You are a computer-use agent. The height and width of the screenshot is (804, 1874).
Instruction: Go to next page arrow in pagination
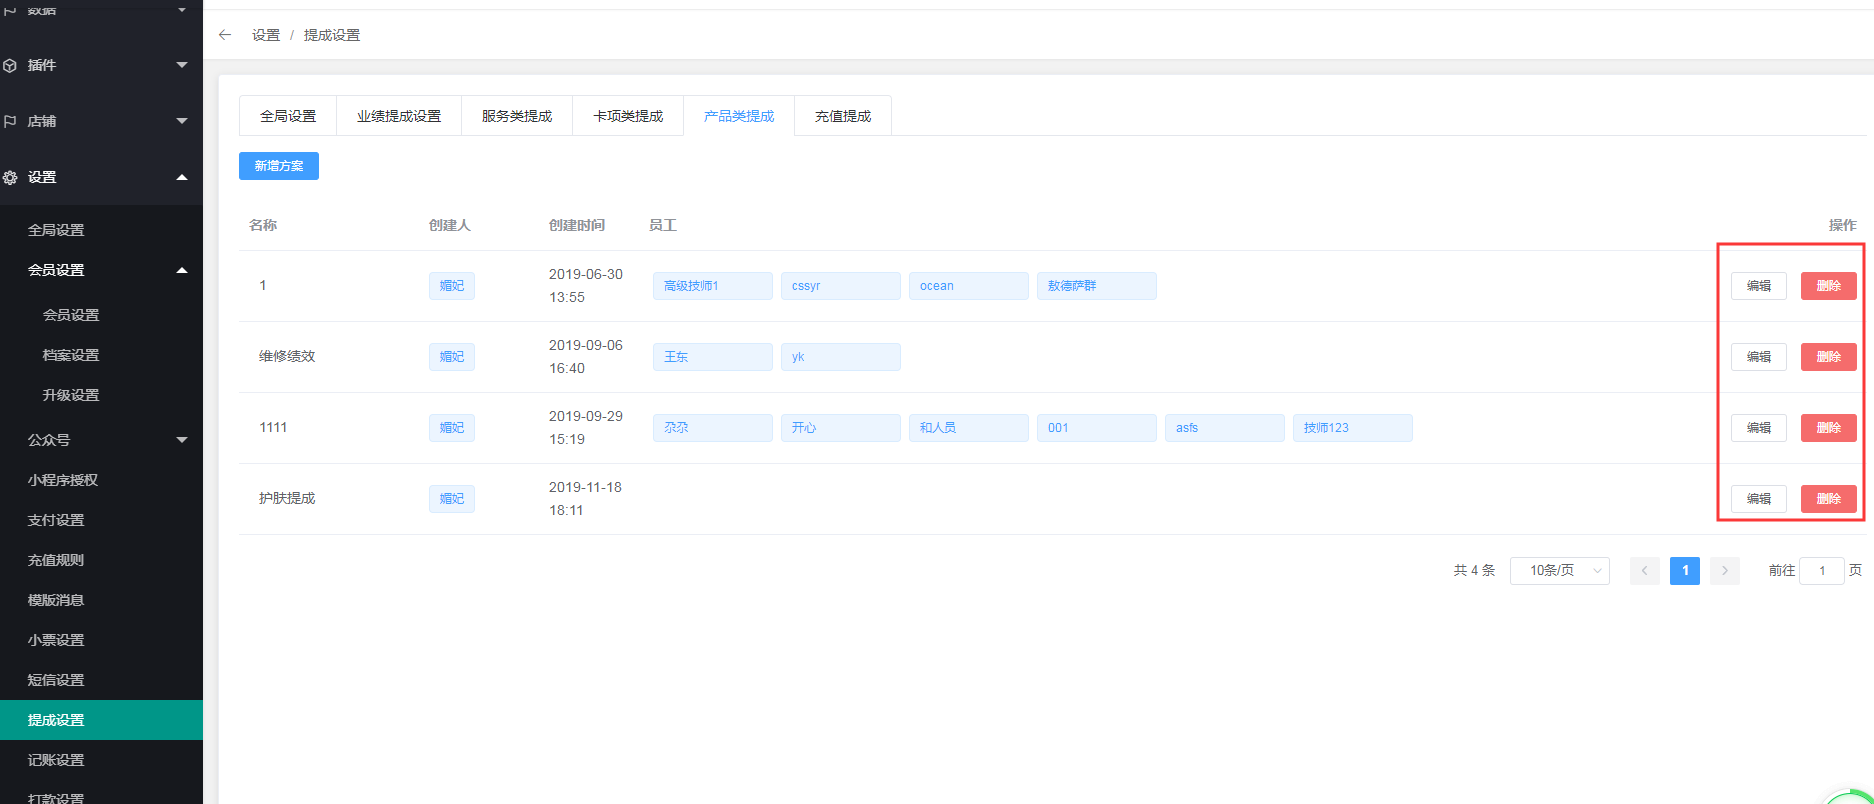click(1724, 570)
